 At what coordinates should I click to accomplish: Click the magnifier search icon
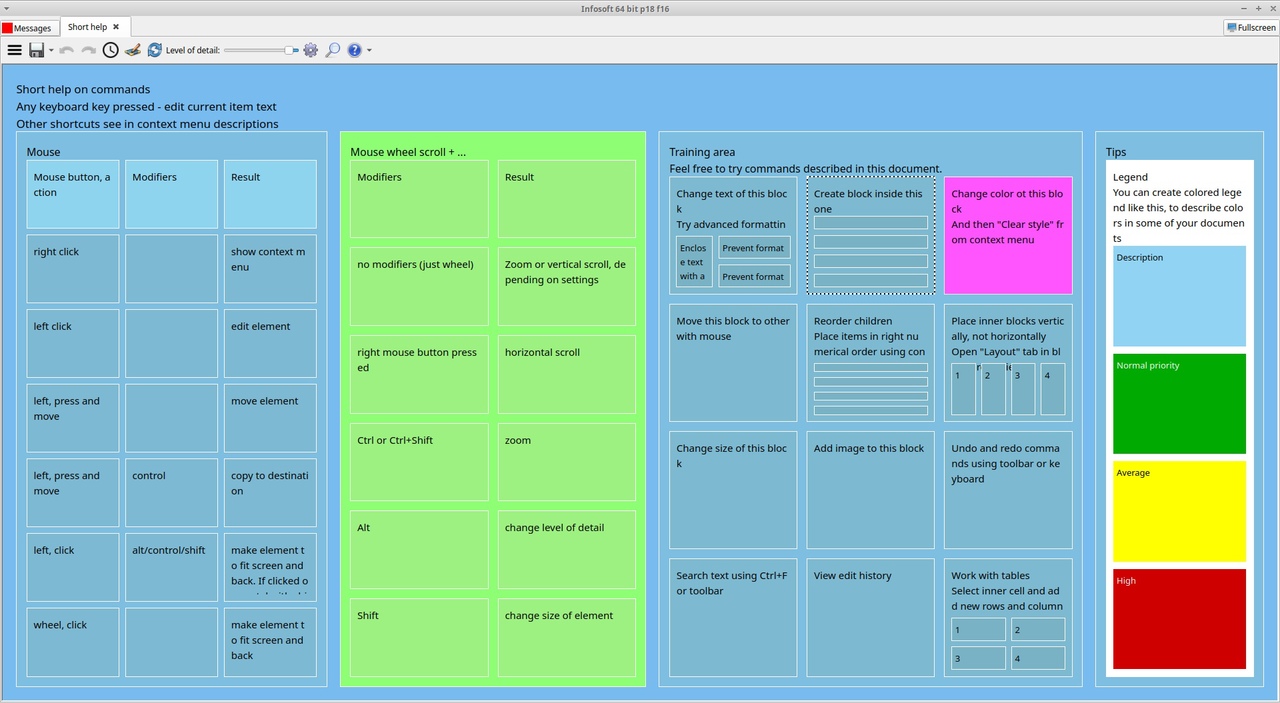coord(333,50)
